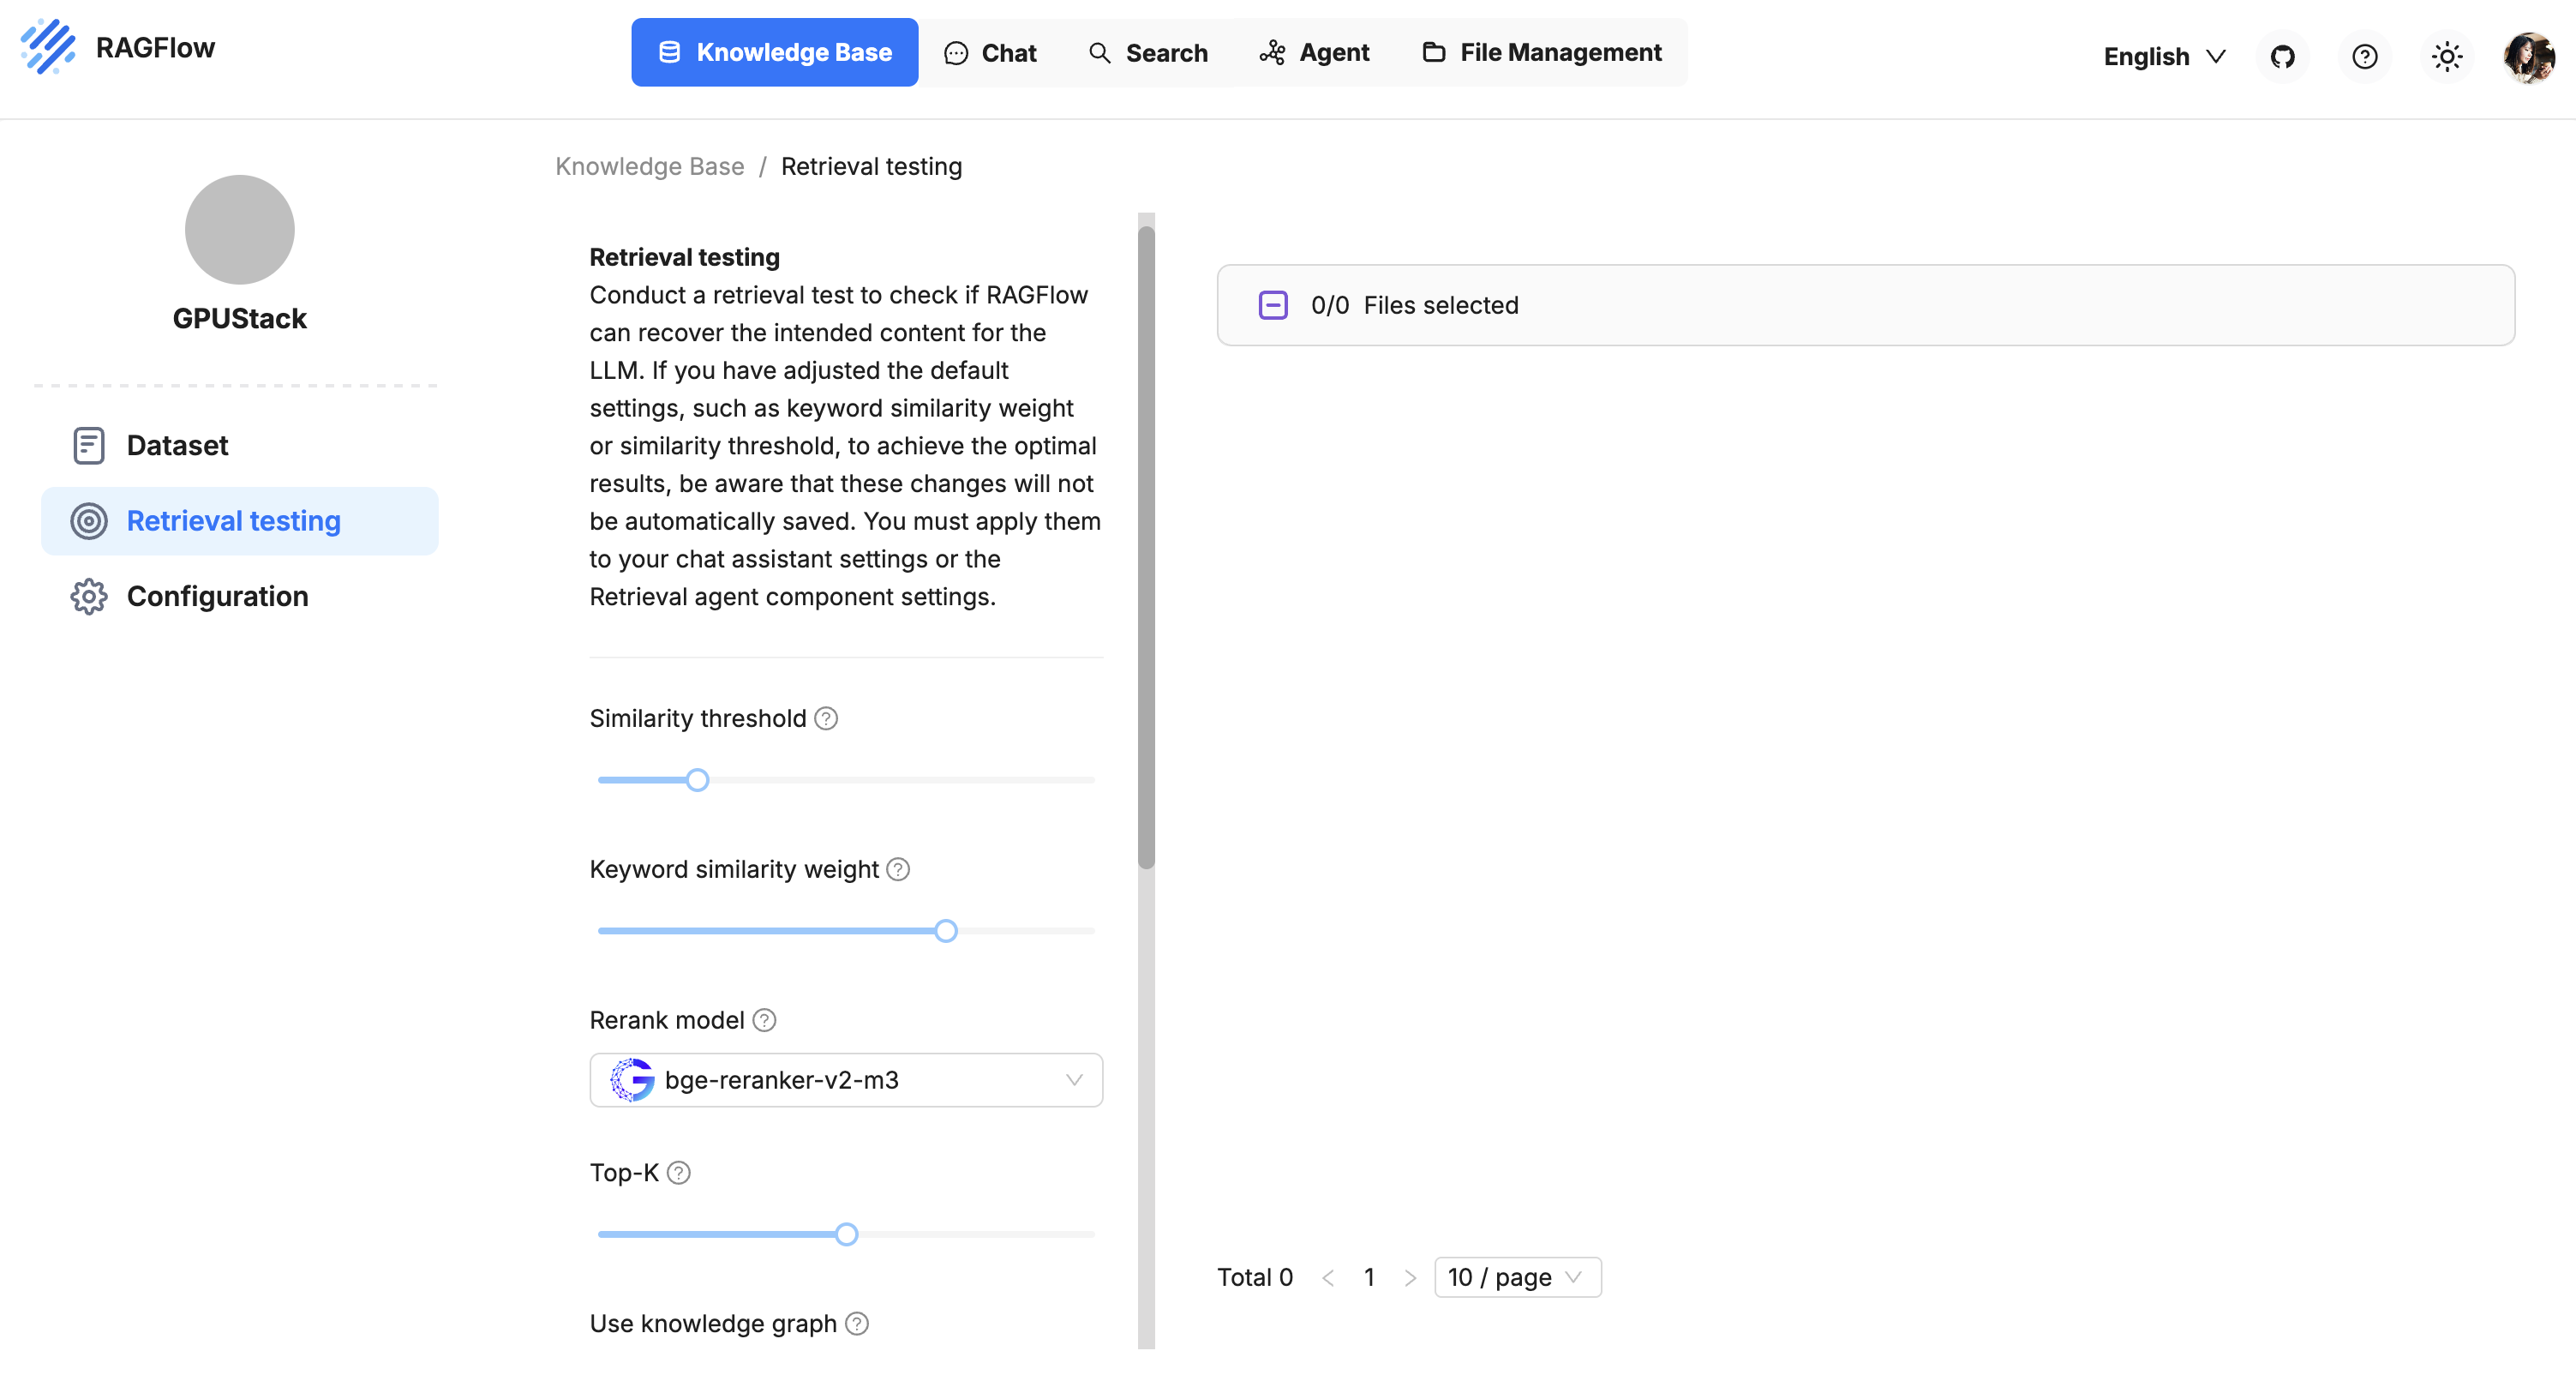Click the Similarity threshold slider handle

pos(697,780)
